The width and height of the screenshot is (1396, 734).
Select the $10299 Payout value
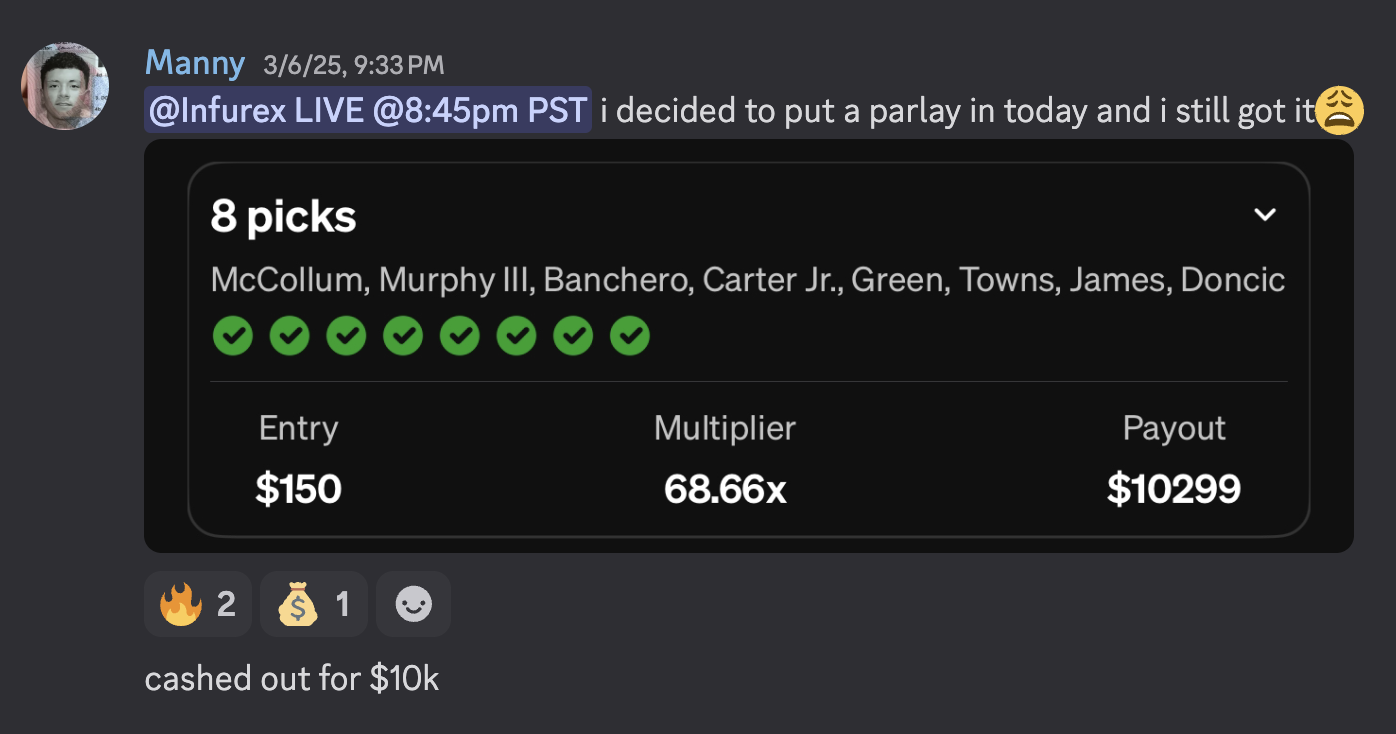click(1173, 489)
